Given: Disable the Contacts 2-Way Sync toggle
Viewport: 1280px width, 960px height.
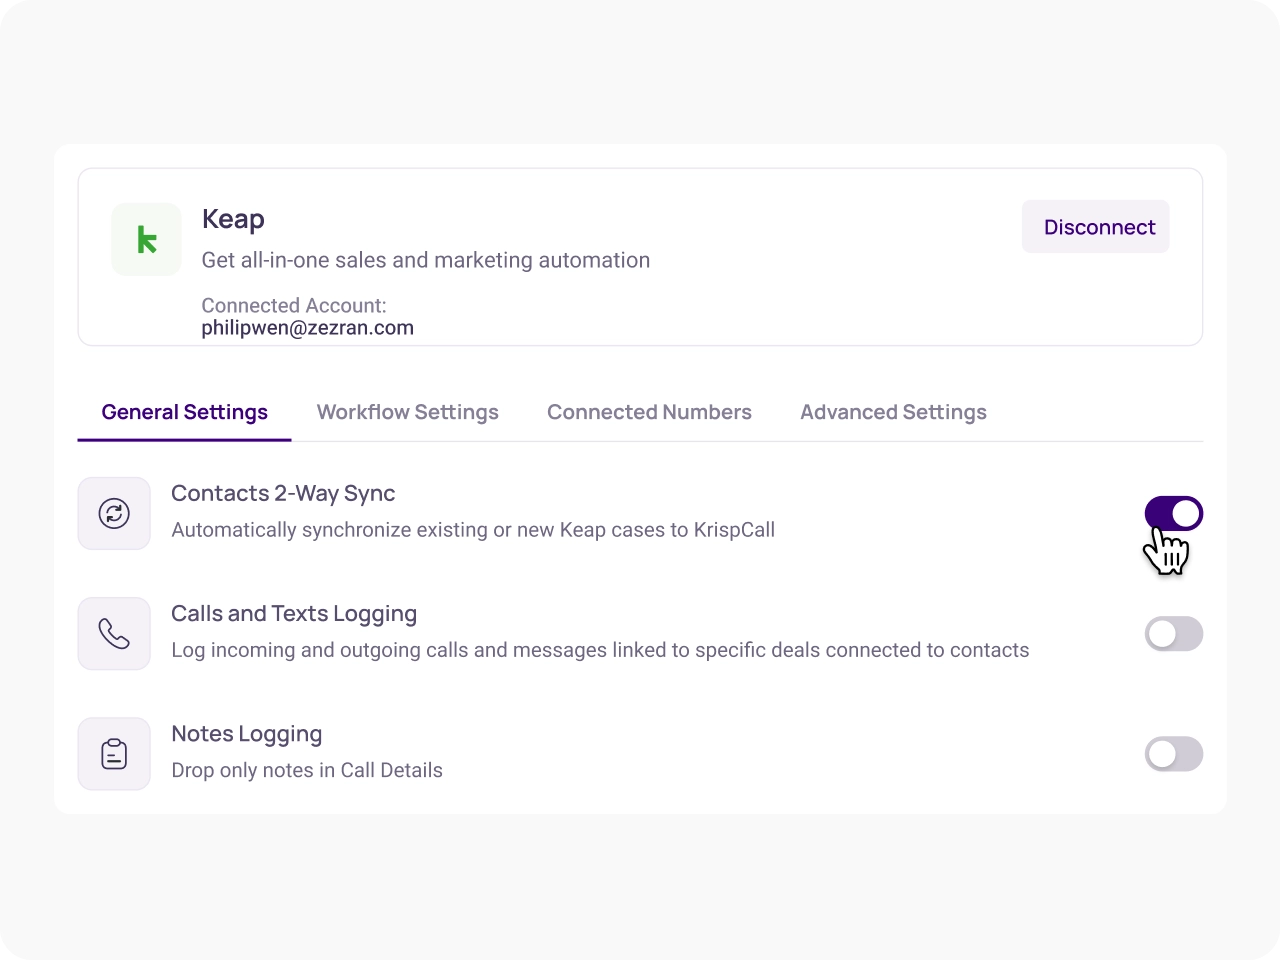Looking at the screenshot, I should 1173,513.
